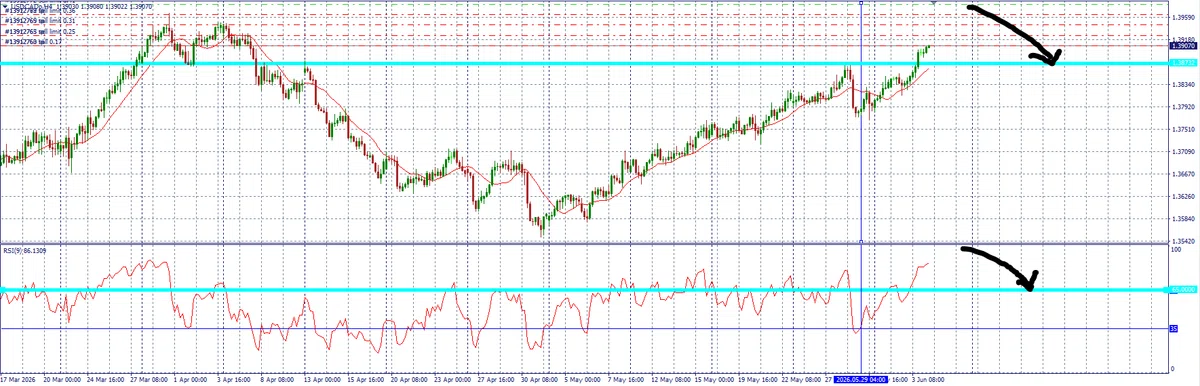The width and height of the screenshot is (1200, 386).
Task: Click the 1.37920 price scale value
Action: pos(1183,107)
